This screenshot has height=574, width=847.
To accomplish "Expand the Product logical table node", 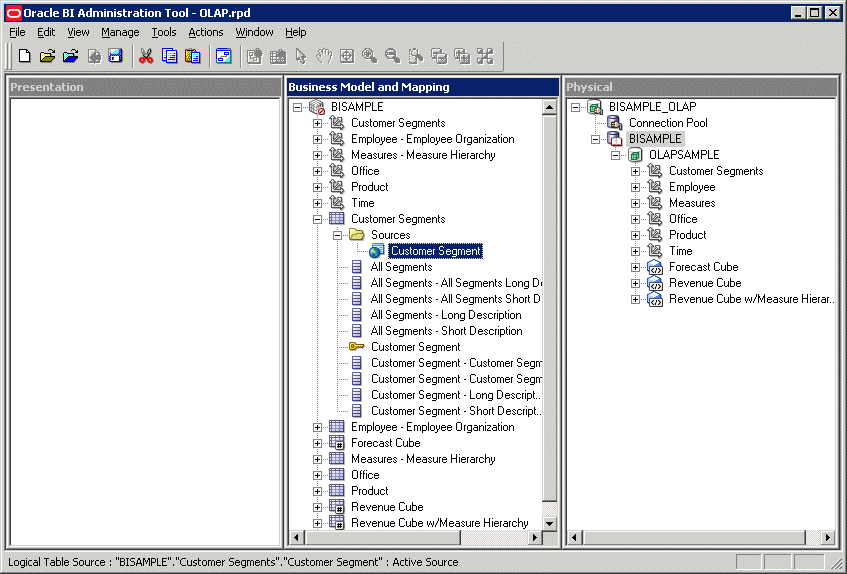I will (318, 491).
